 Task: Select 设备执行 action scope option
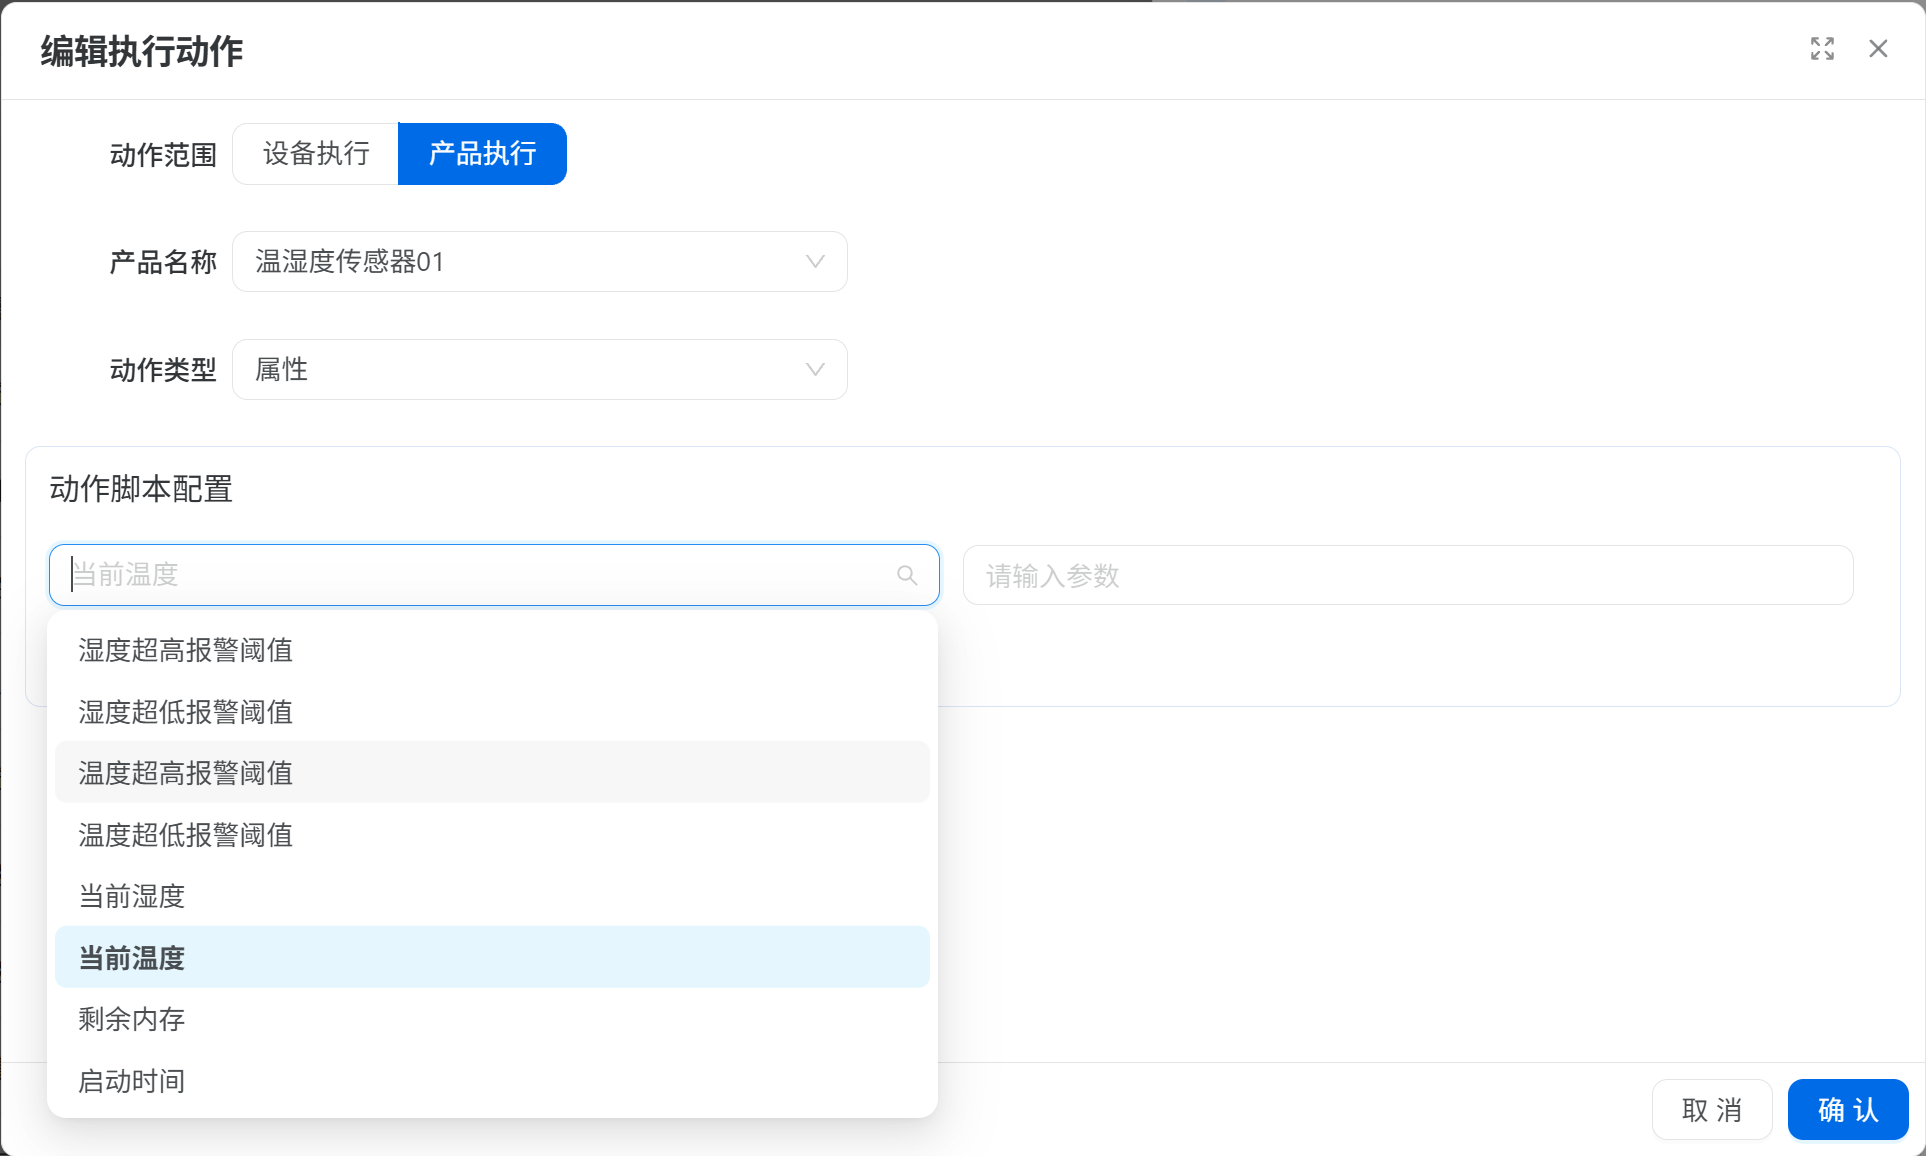[x=316, y=154]
